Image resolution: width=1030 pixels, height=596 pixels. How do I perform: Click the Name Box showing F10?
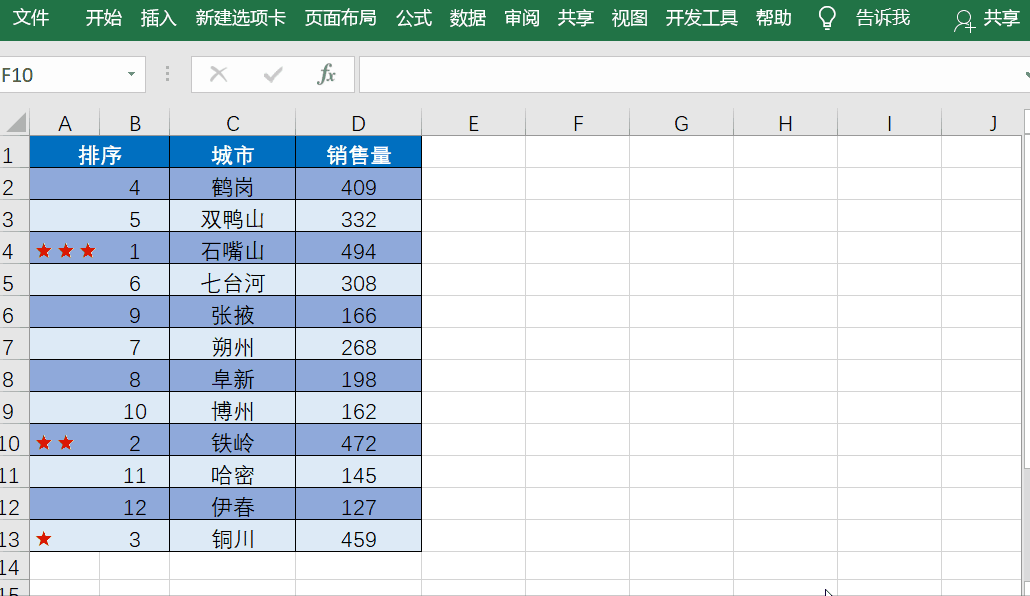click(x=62, y=75)
